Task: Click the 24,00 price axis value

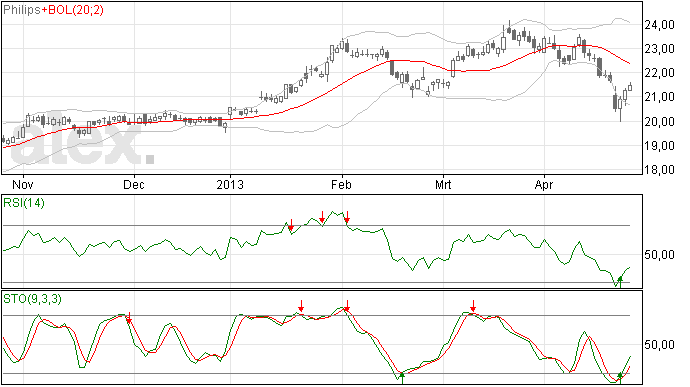Action: point(659,25)
